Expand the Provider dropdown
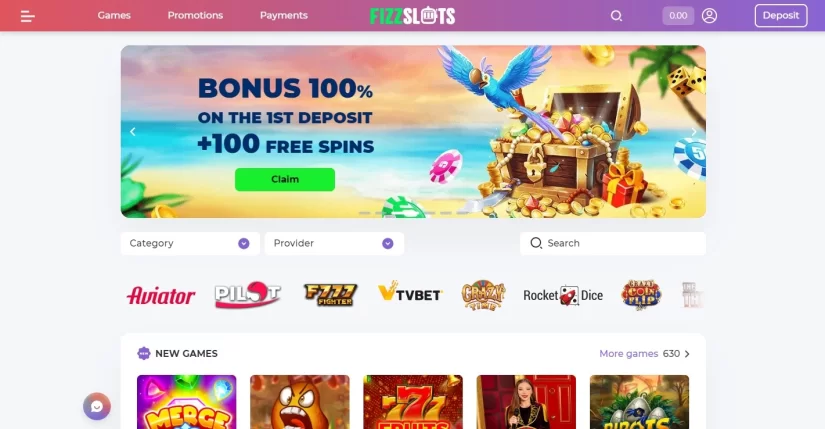The height and width of the screenshot is (429, 825). (x=334, y=243)
